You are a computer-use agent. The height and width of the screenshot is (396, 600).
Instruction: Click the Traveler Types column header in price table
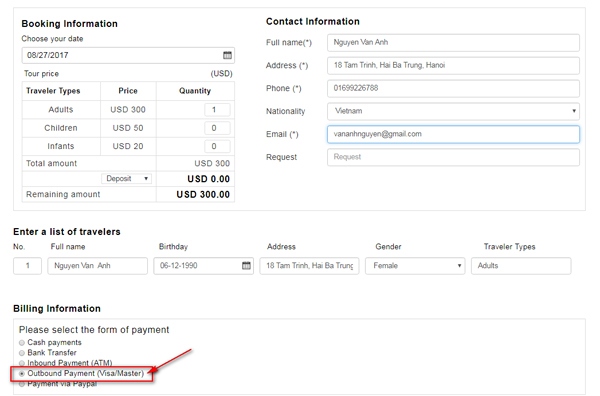click(53, 91)
